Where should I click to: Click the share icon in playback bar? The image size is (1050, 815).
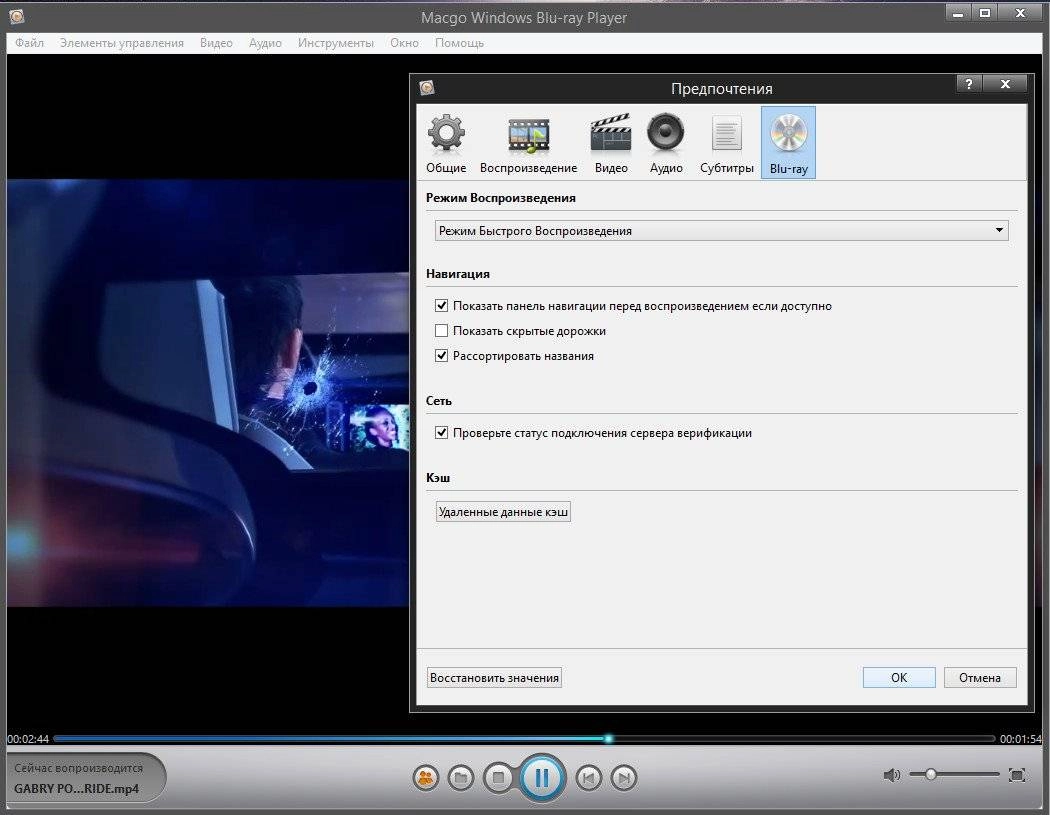[425, 778]
